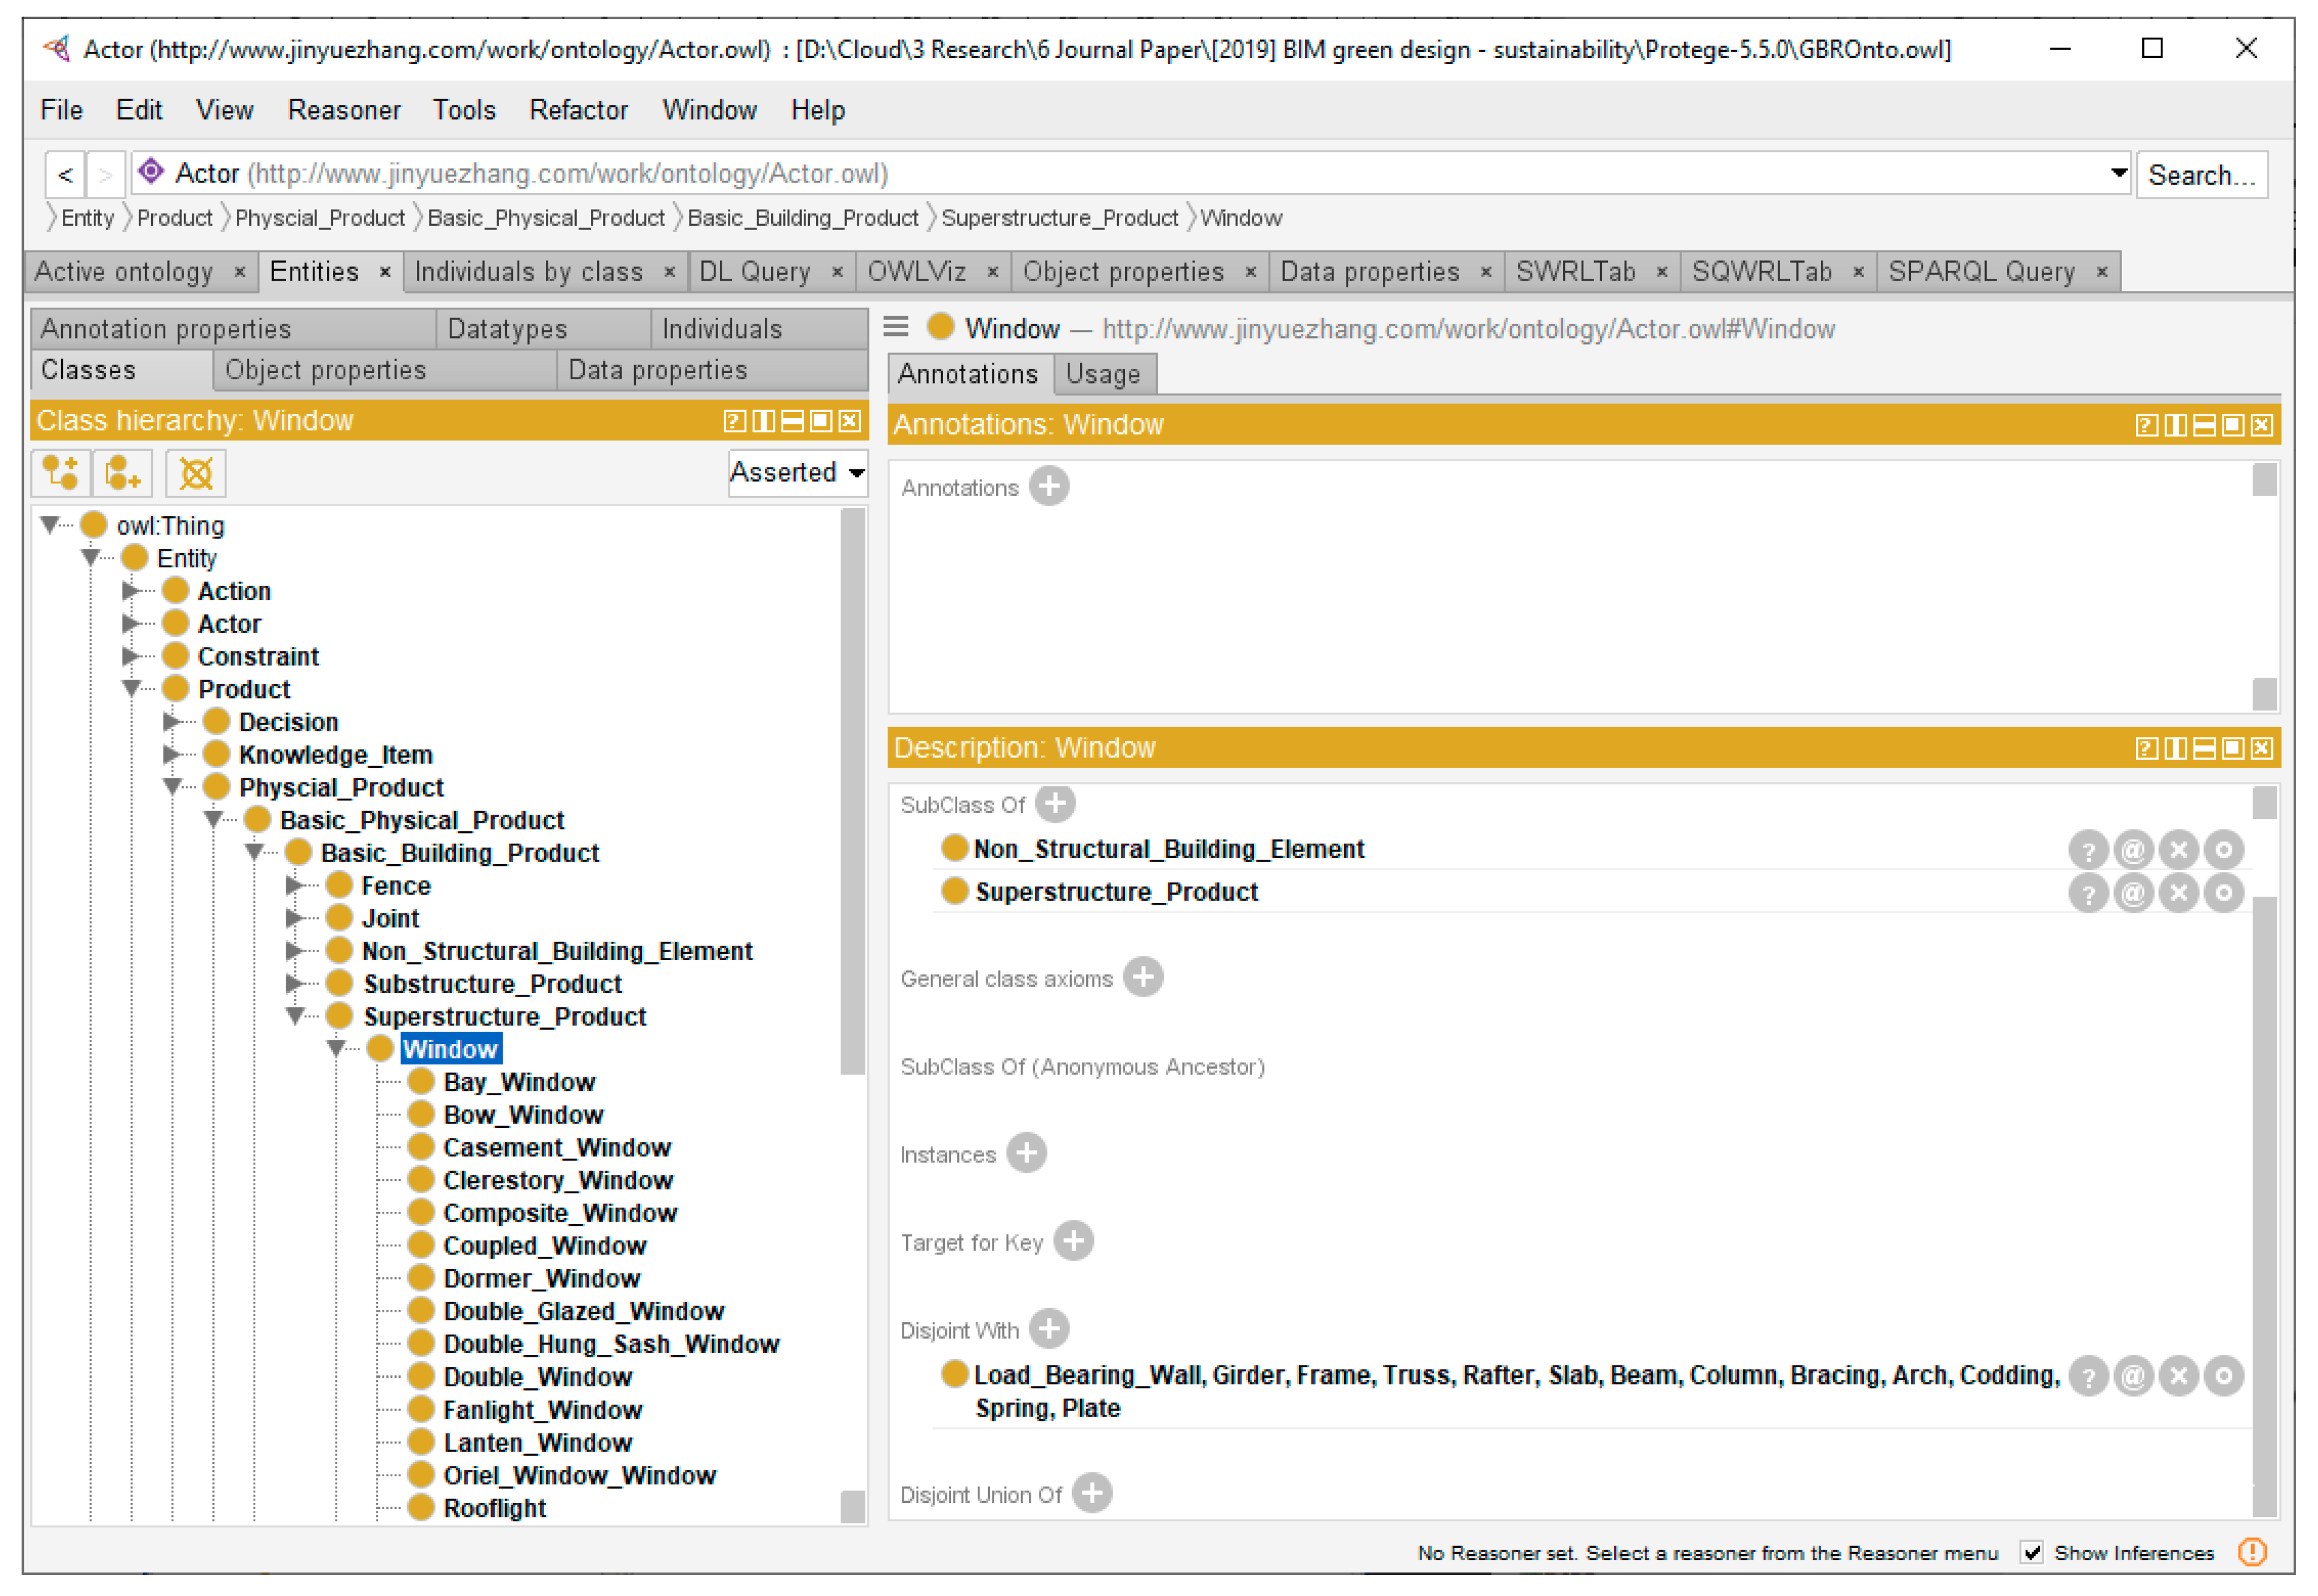Click the delete selected class icon
This screenshot has height=1596, width=2318.
pyautogui.click(x=196, y=473)
